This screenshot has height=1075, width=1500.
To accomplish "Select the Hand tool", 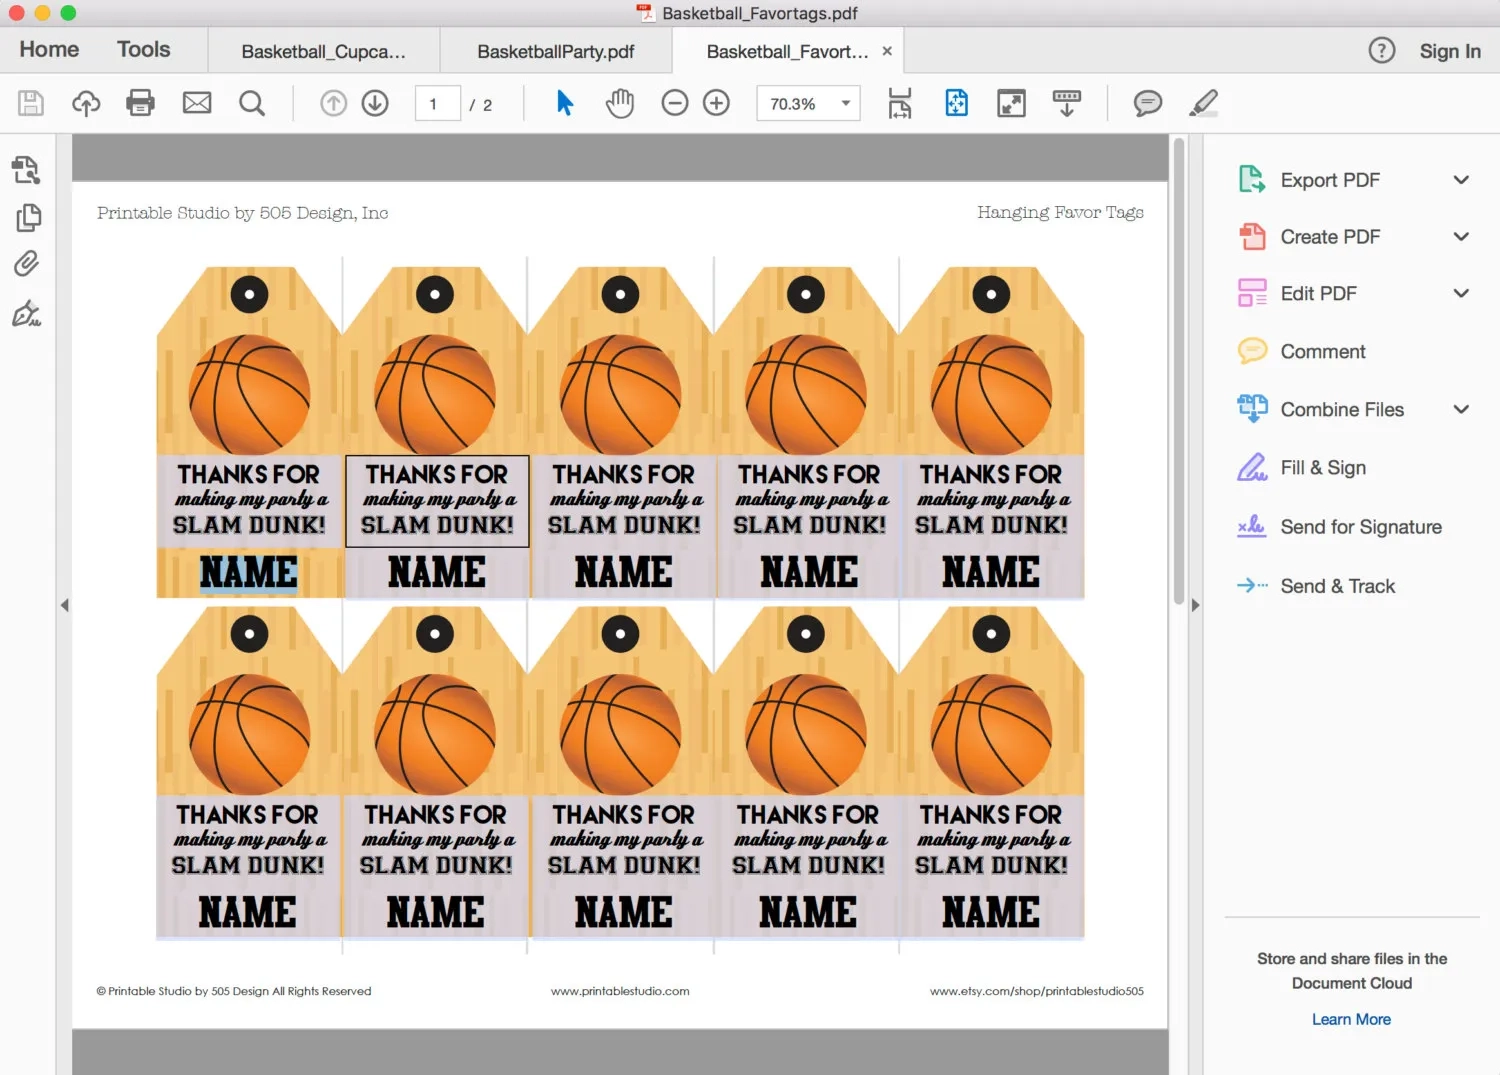I will point(620,103).
